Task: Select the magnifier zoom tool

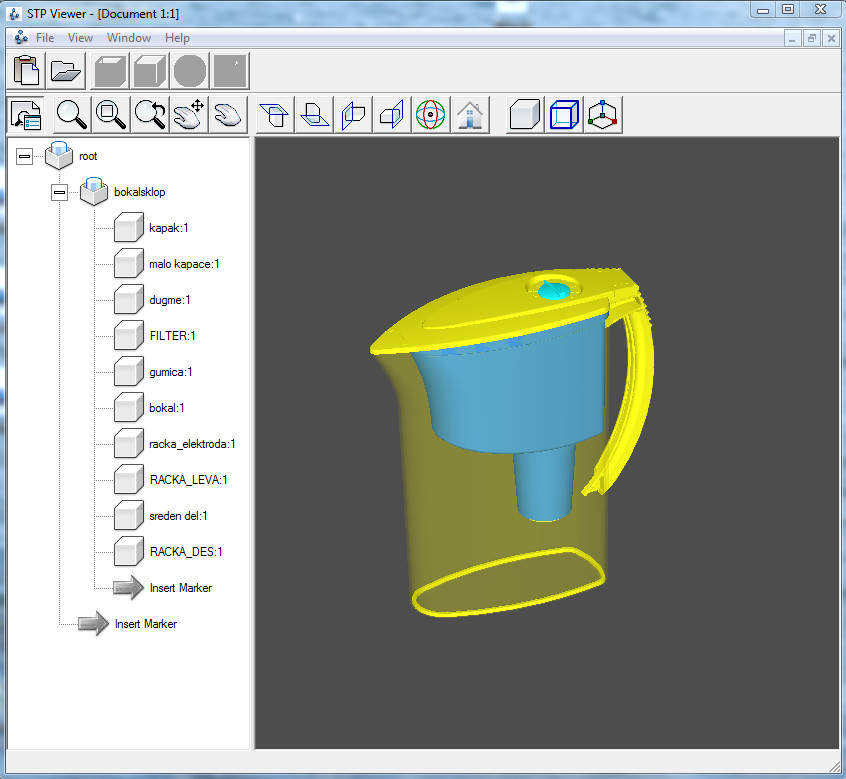Action: click(x=72, y=115)
